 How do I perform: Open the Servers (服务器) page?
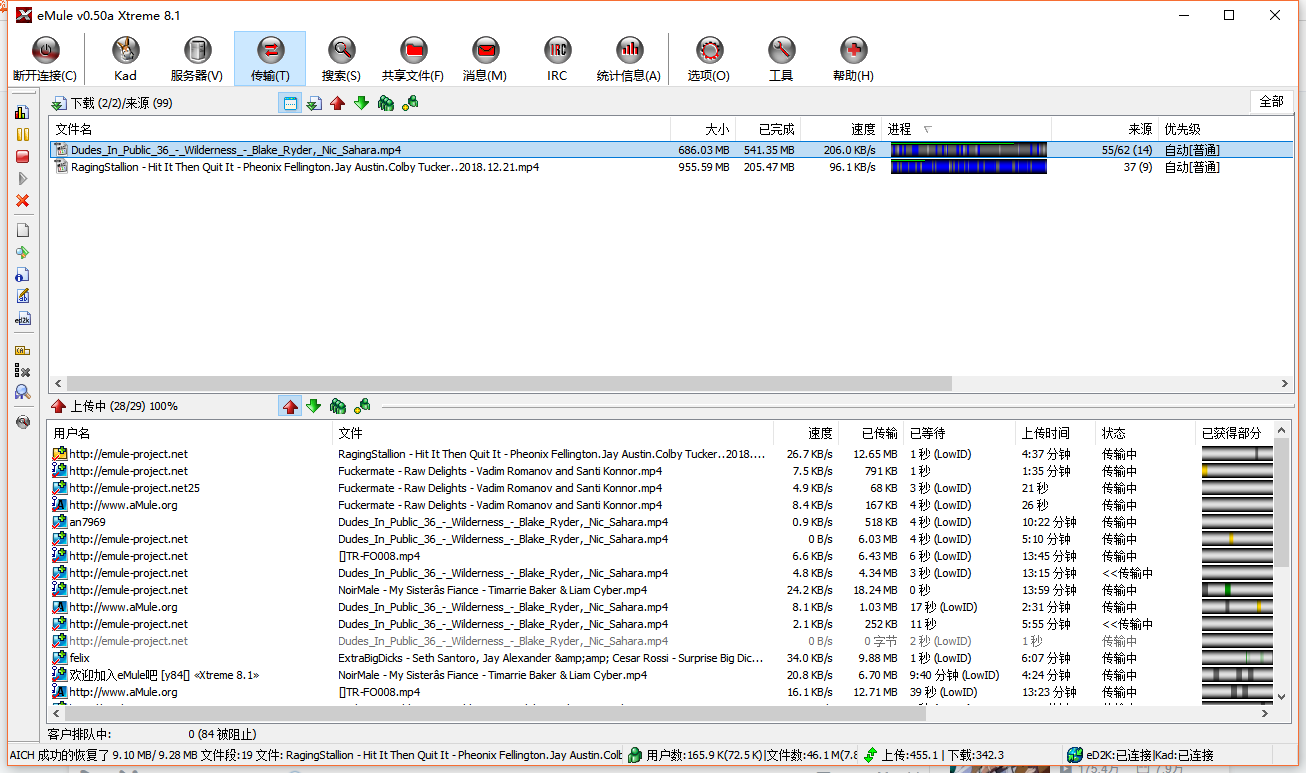tap(197, 58)
